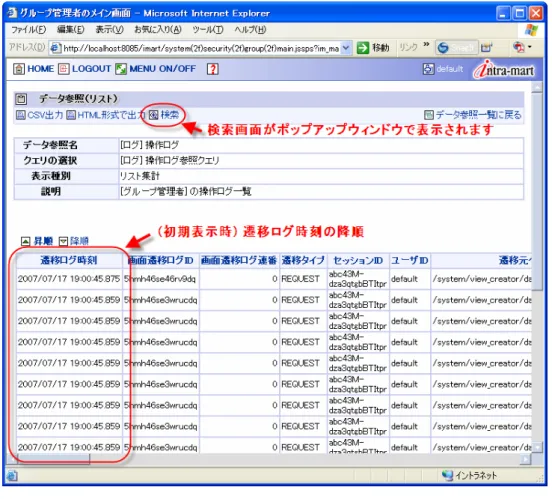The image size is (552, 499).
Task: Open the ファイル(F) menu
Action: pos(29,30)
